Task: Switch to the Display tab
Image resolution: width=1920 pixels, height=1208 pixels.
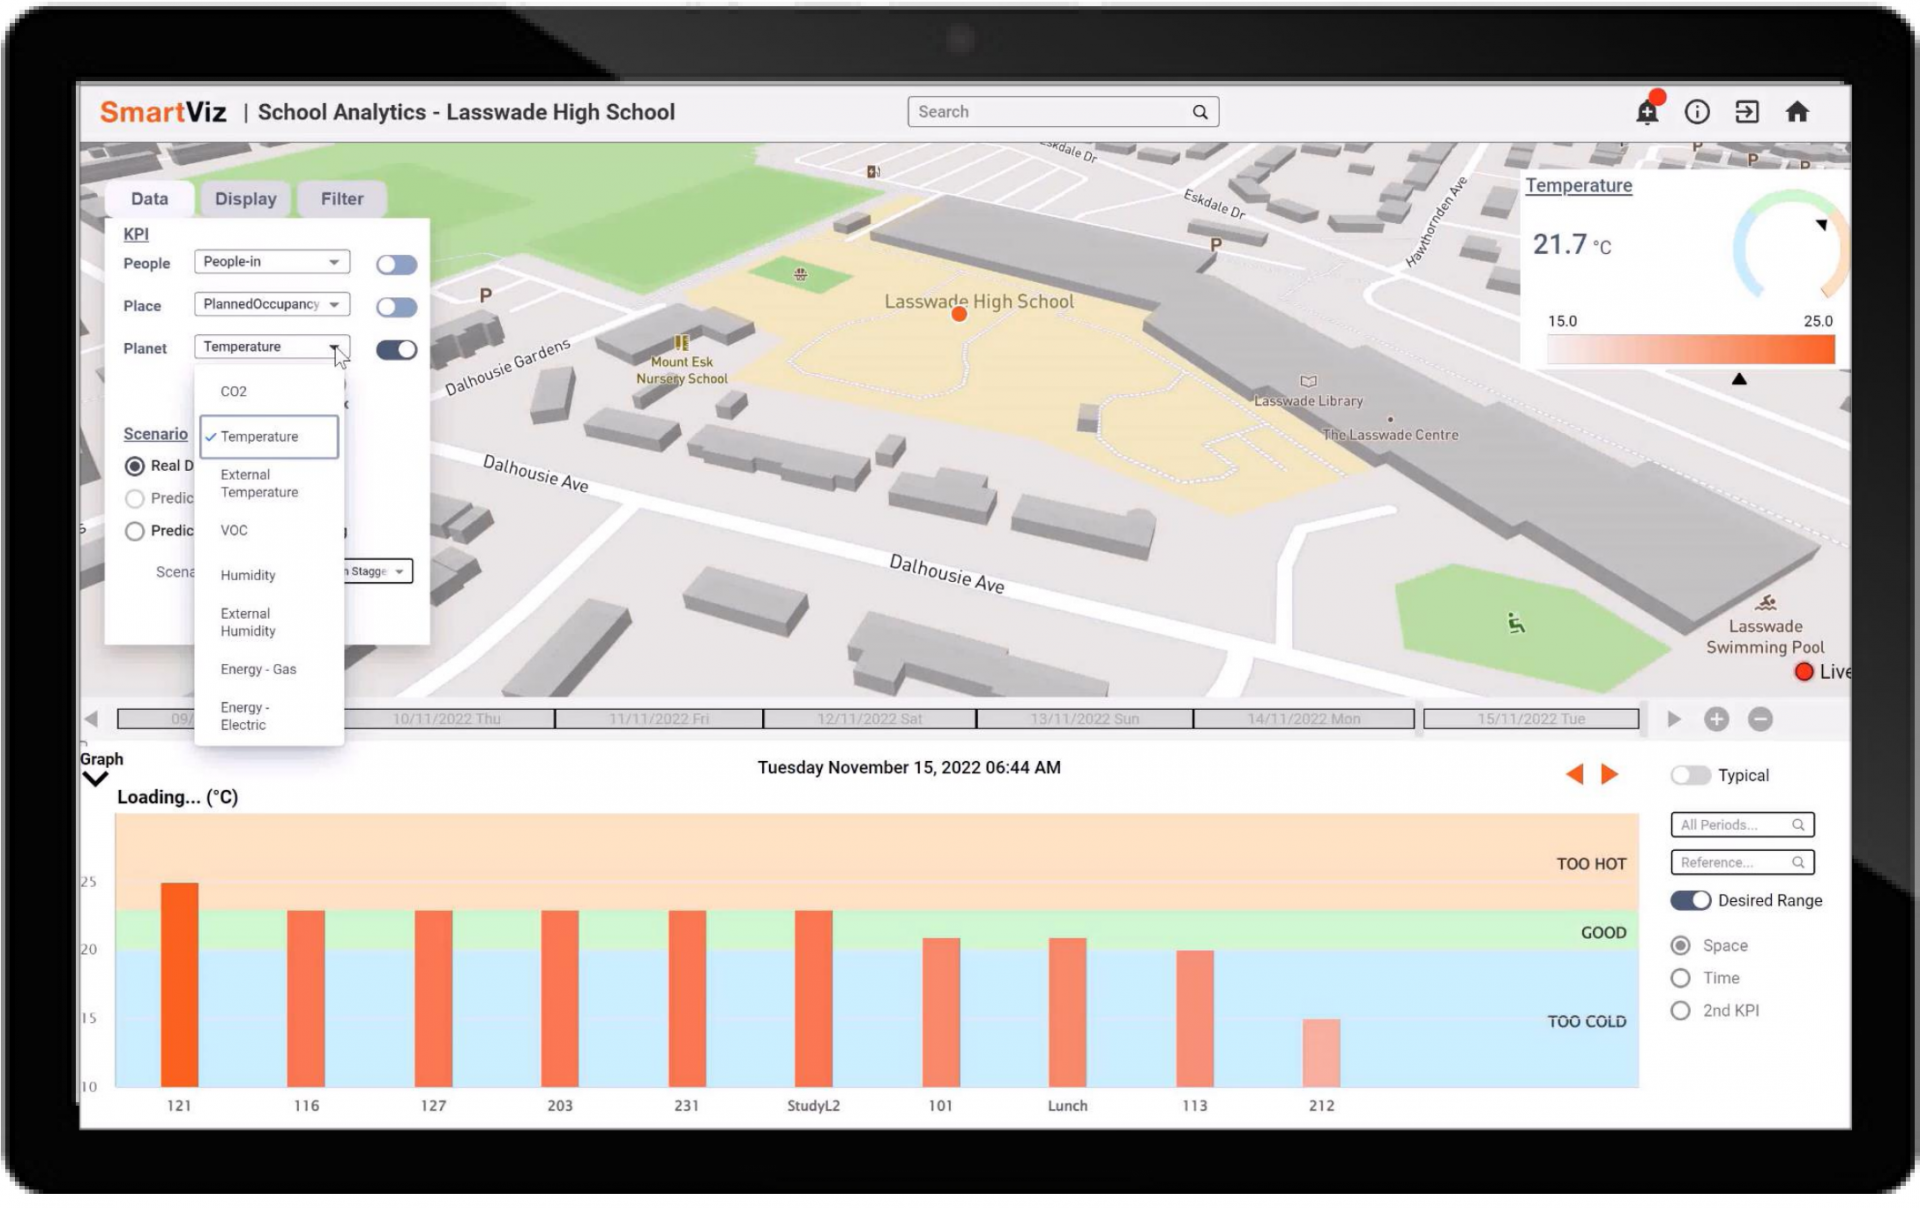Action: [245, 199]
